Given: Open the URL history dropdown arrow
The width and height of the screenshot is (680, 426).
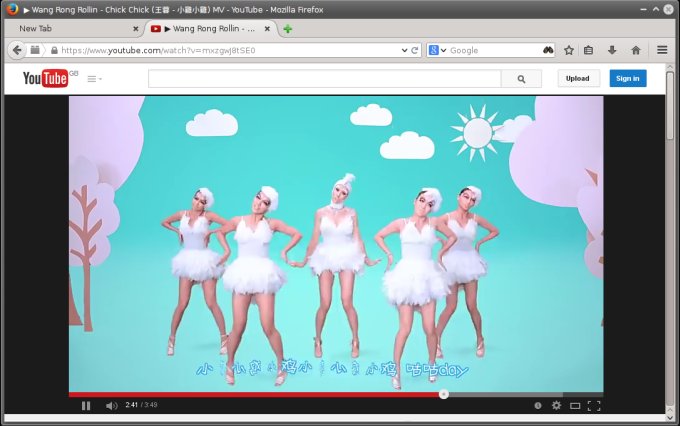Looking at the screenshot, I should point(404,50).
